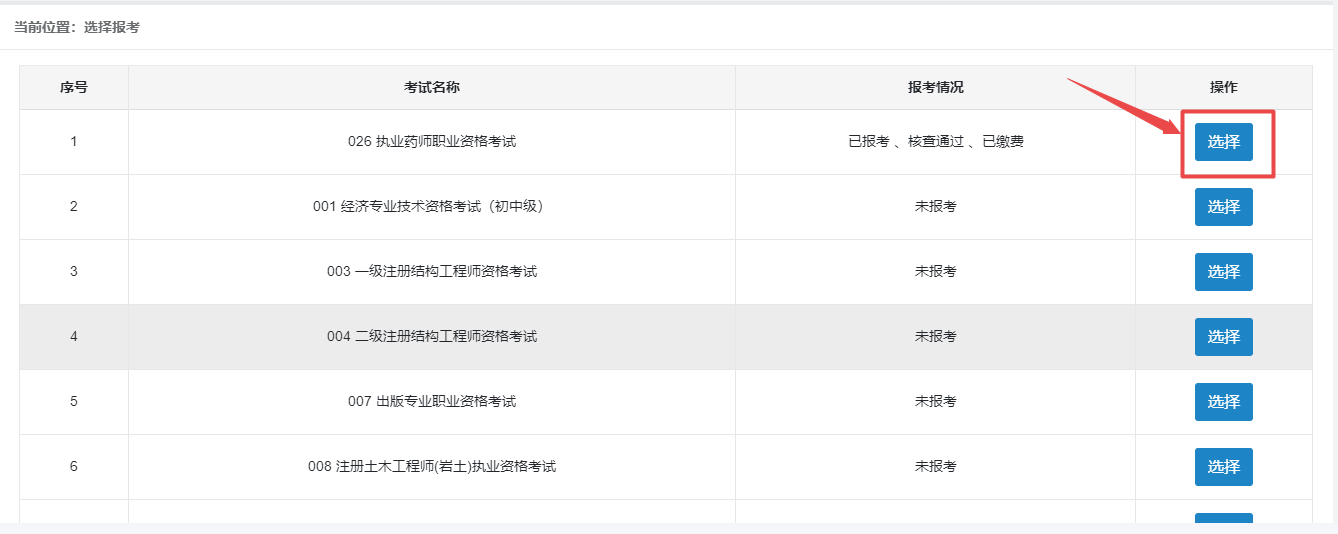This screenshot has width=1338, height=534.
Task: Click 未报考 status in the 001 经济专业 row
Action: pos(935,207)
